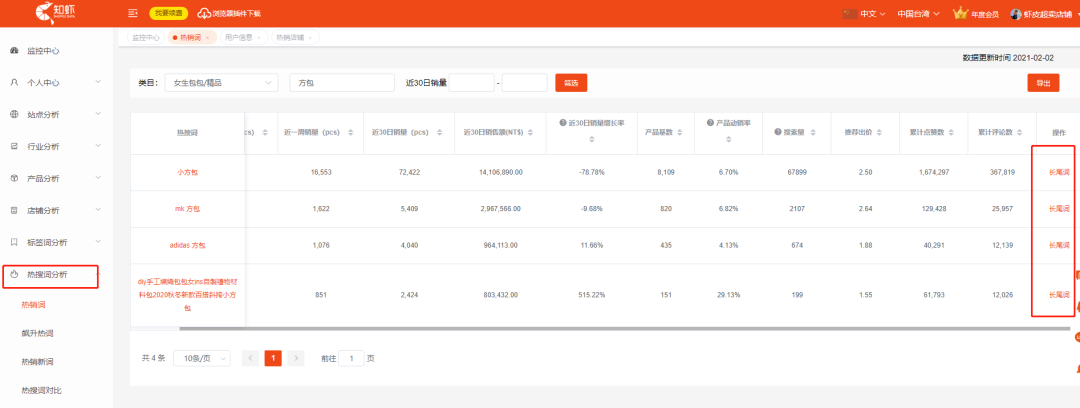The height and width of the screenshot is (408, 1080).
Task: Click the user avatar for 虾皮超卖店铺
Action: [x=1015, y=13]
